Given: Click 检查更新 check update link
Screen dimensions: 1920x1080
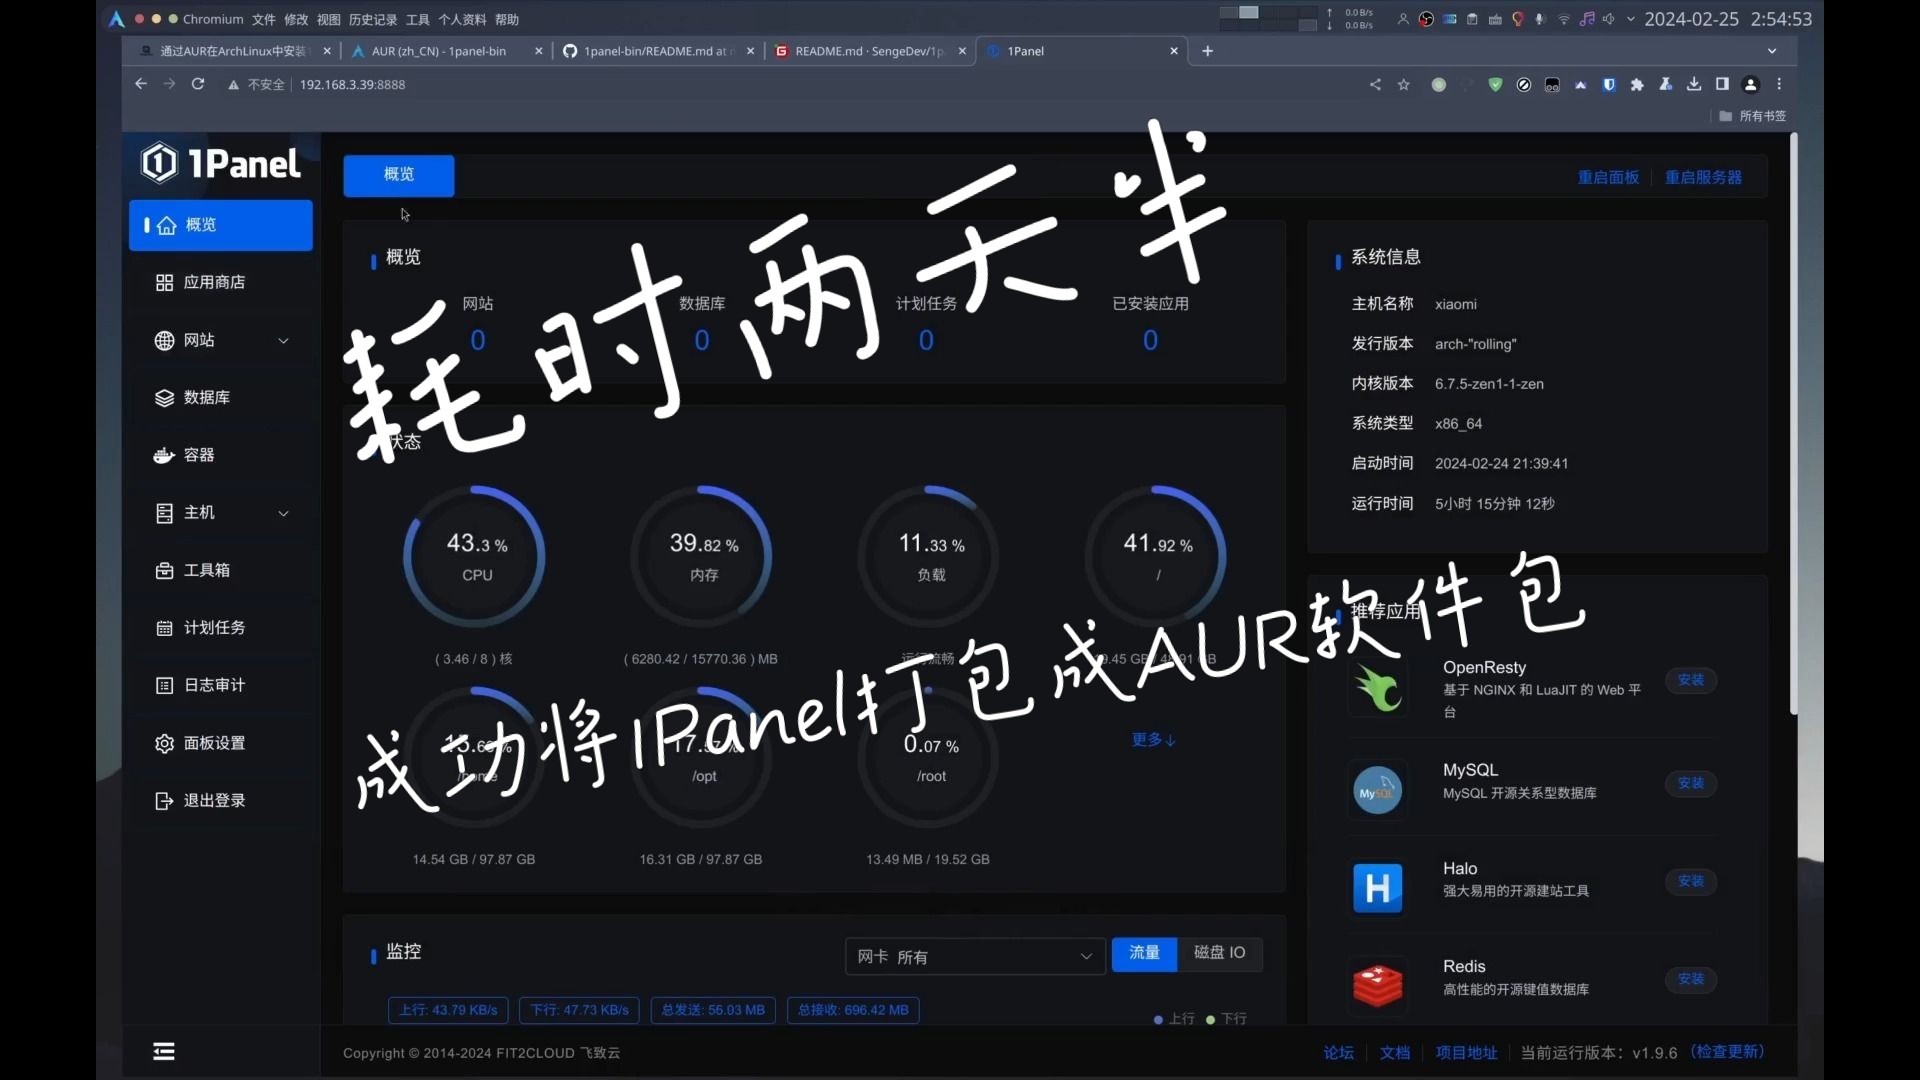Looking at the screenshot, I should [x=1727, y=1052].
